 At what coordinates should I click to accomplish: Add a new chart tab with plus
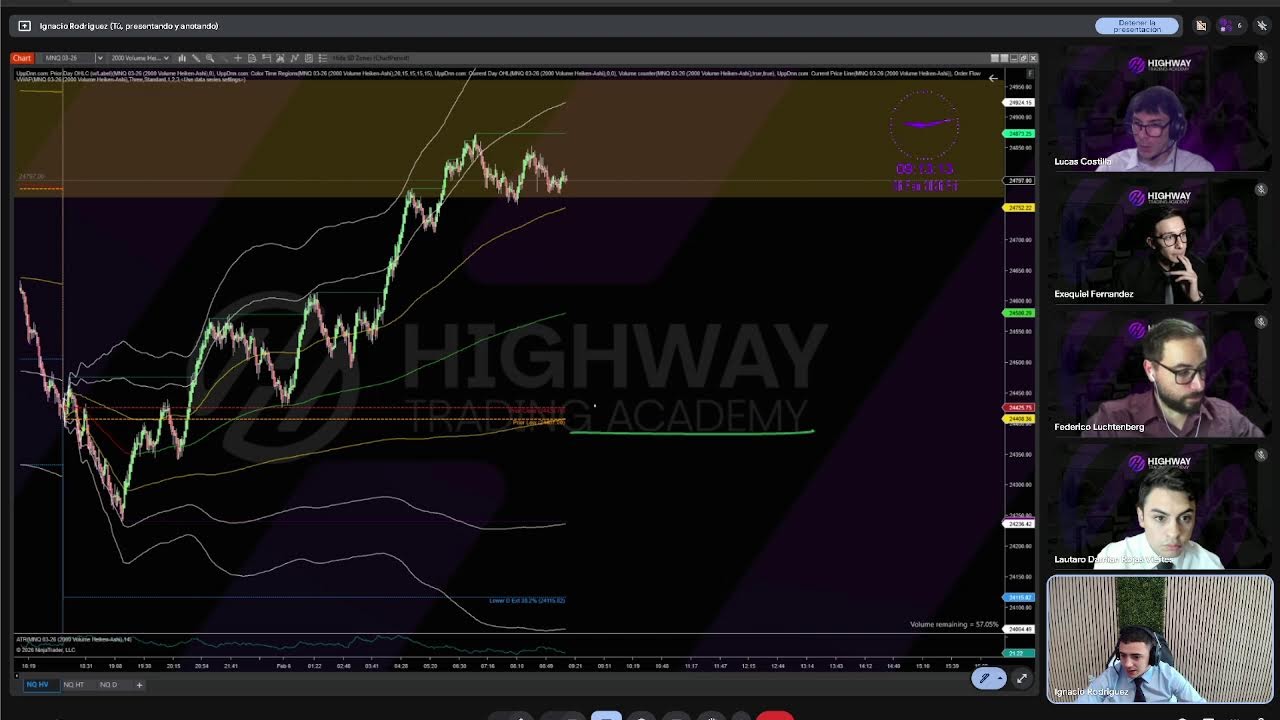[139, 685]
